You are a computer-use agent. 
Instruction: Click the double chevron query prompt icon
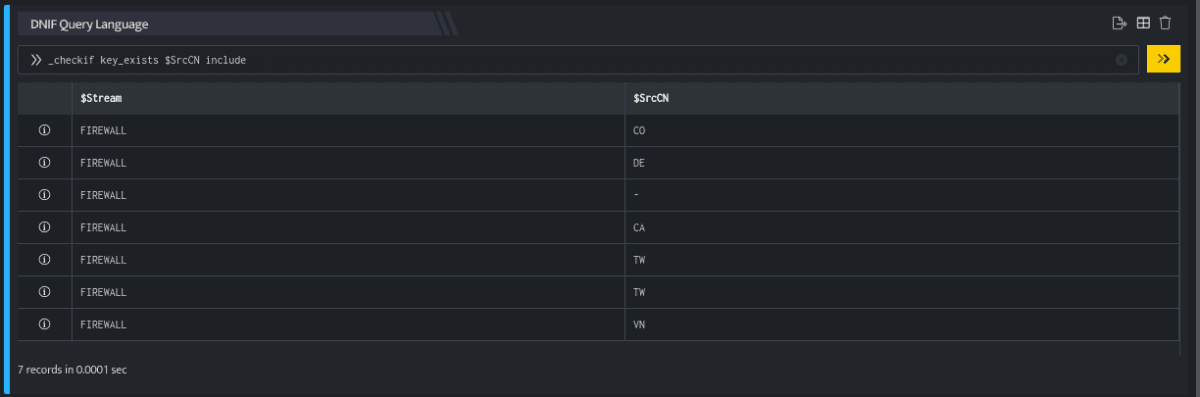pyautogui.click(x=36, y=60)
